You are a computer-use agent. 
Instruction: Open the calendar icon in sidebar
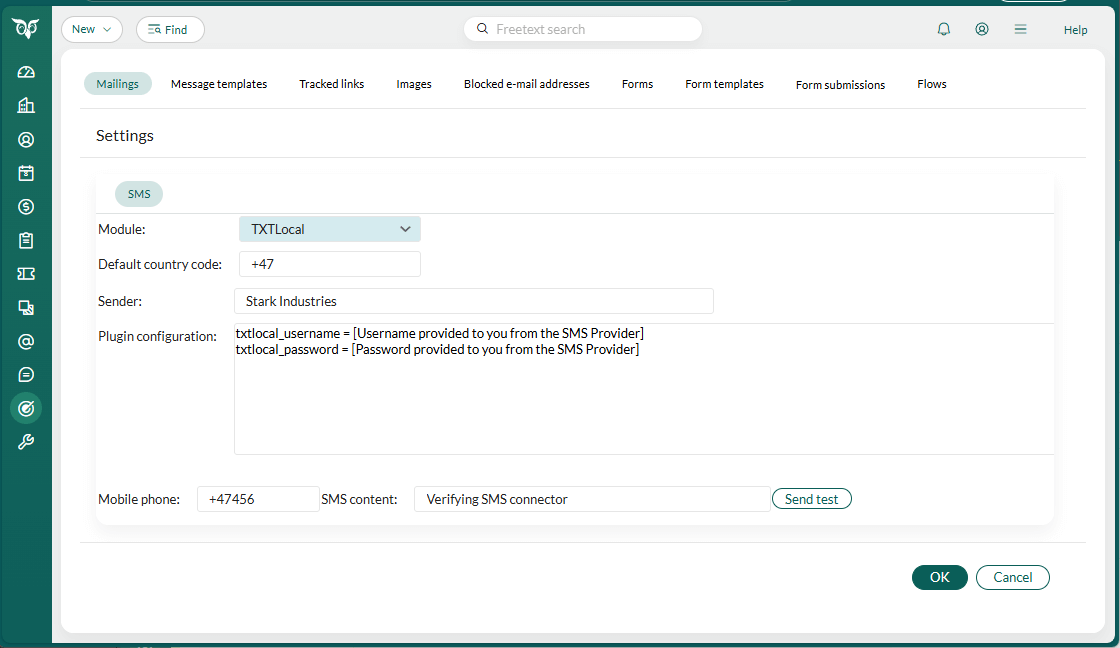pos(26,172)
